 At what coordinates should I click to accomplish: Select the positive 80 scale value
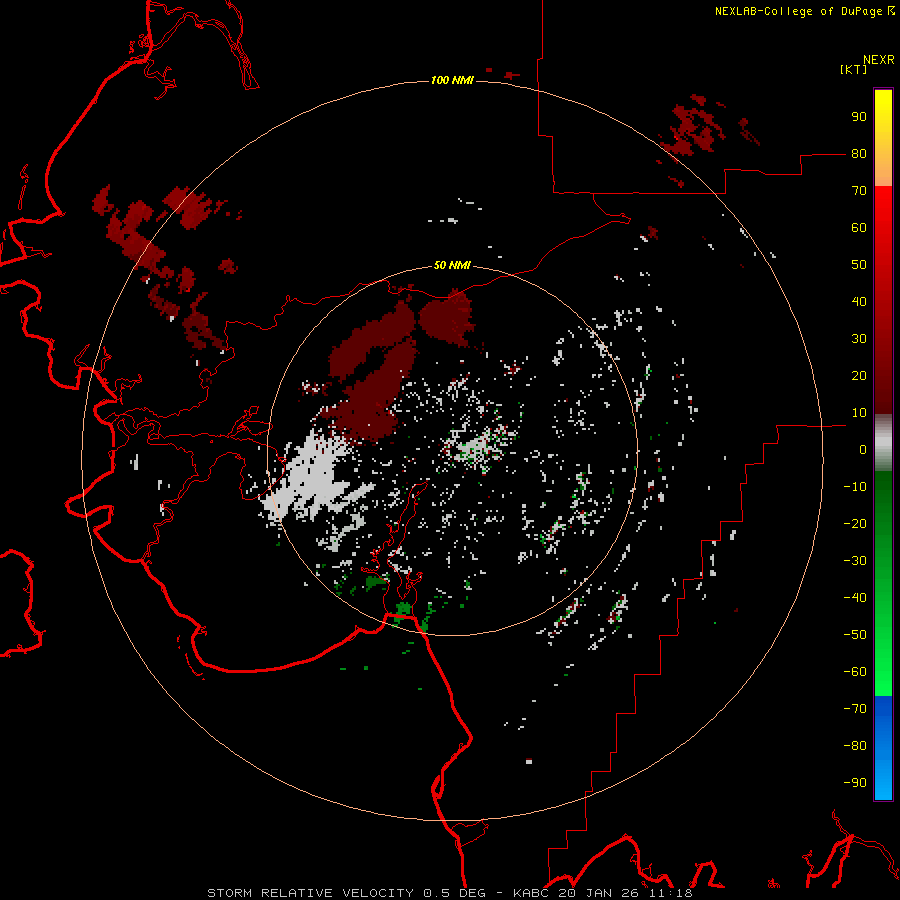coord(859,154)
